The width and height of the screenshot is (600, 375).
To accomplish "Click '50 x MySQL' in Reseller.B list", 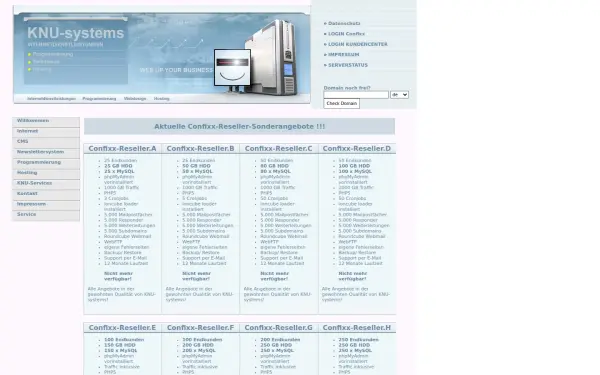I will (x=197, y=171).
